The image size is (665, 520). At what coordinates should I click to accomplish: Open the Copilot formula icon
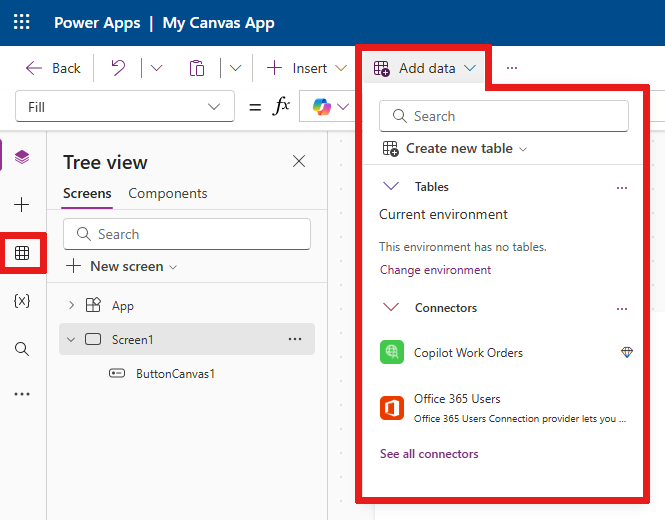(322, 106)
